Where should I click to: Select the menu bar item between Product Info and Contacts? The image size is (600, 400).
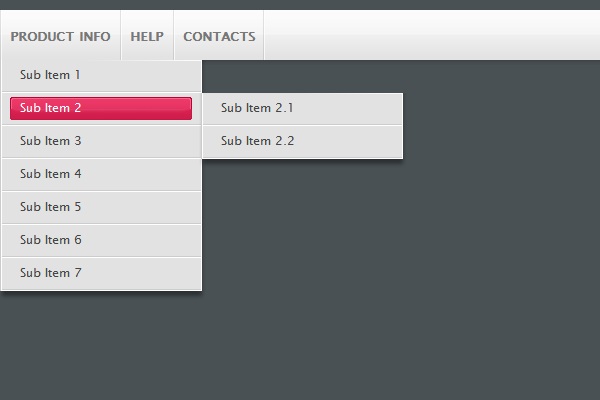[147, 37]
